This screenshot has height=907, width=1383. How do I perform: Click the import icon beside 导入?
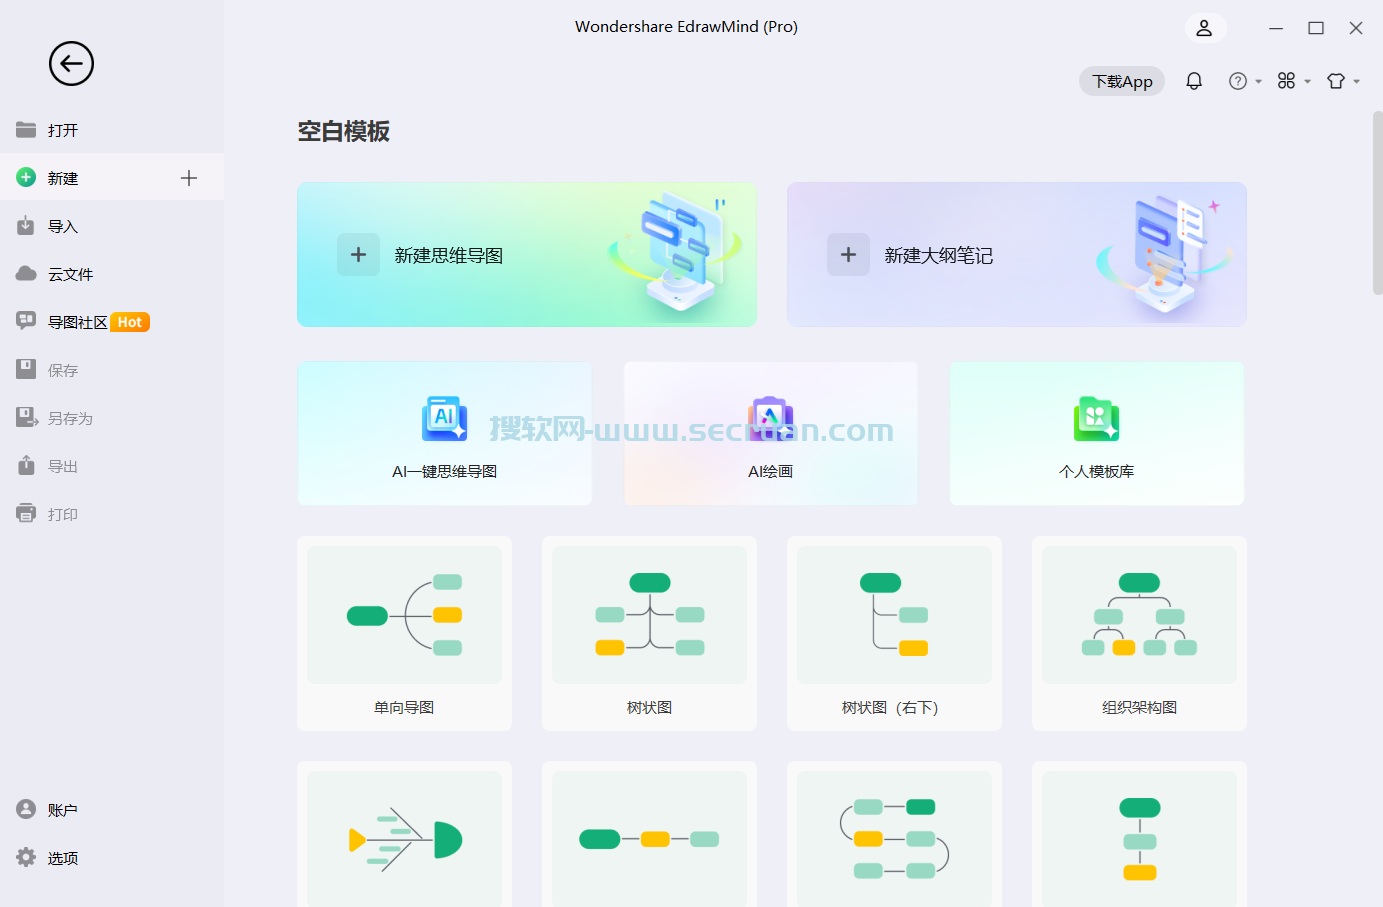tap(26, 226)
